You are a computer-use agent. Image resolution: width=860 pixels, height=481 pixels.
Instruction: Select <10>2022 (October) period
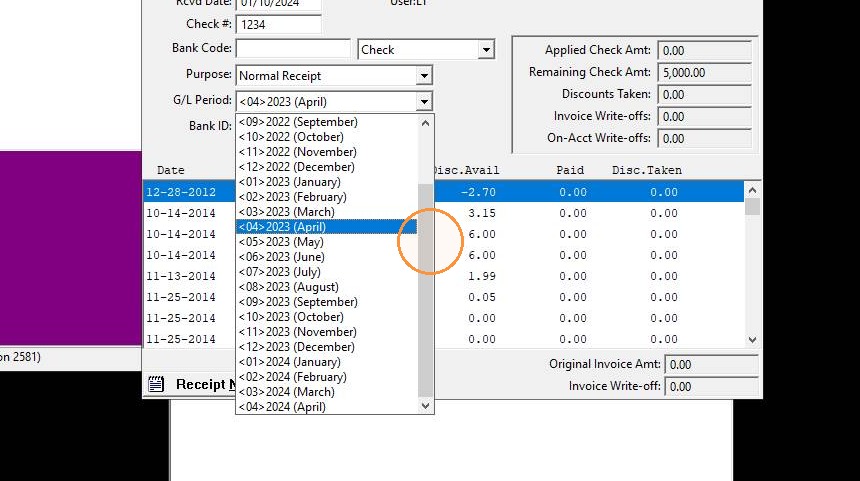coord(327,137)
